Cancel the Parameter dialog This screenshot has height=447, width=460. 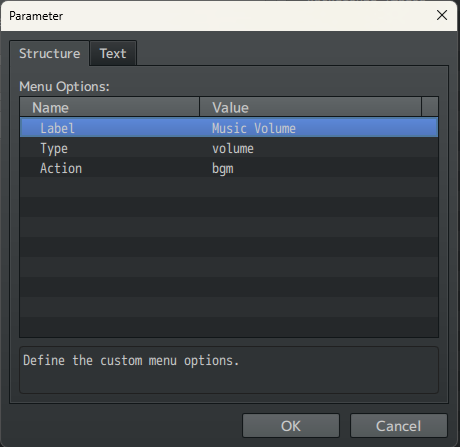pyautogui.click(x=398, y=426)
